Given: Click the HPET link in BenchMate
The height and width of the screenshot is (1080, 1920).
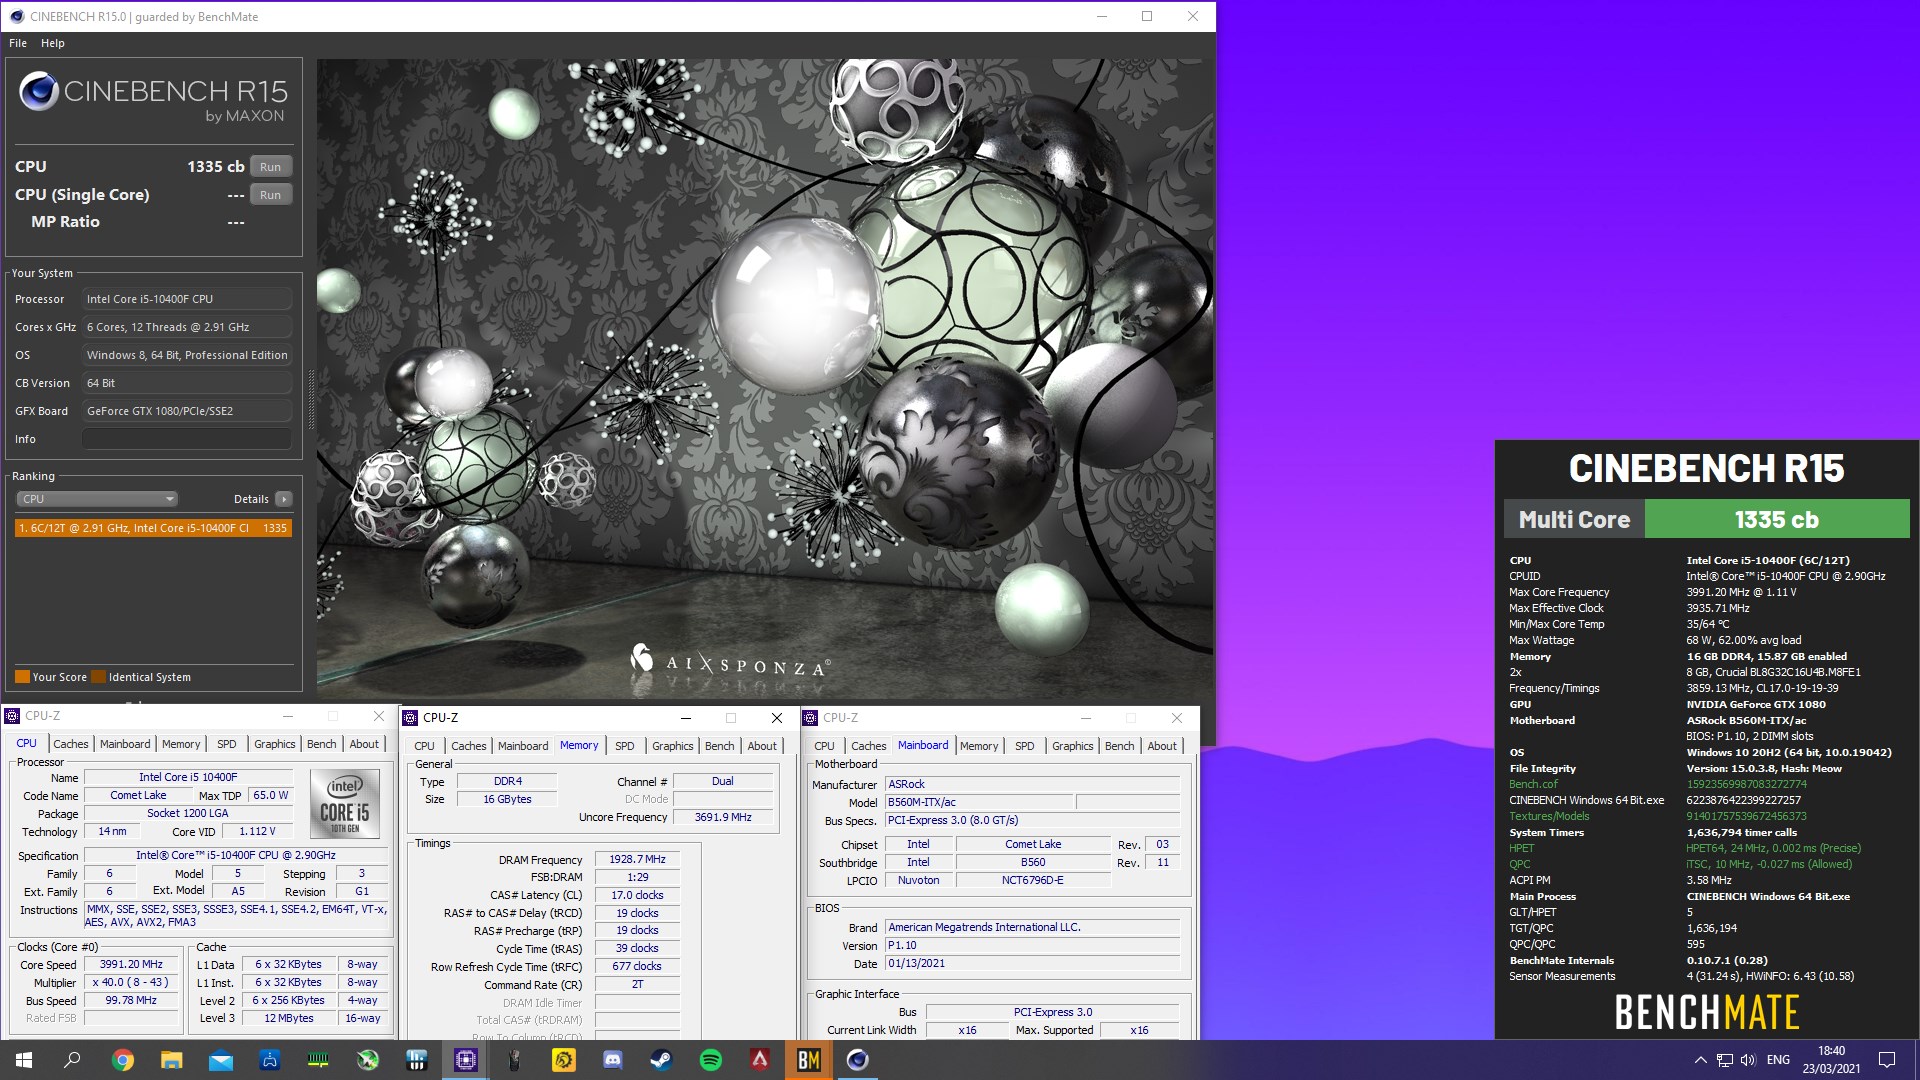Looking at the screenshot, I should tap(1521, 848).
